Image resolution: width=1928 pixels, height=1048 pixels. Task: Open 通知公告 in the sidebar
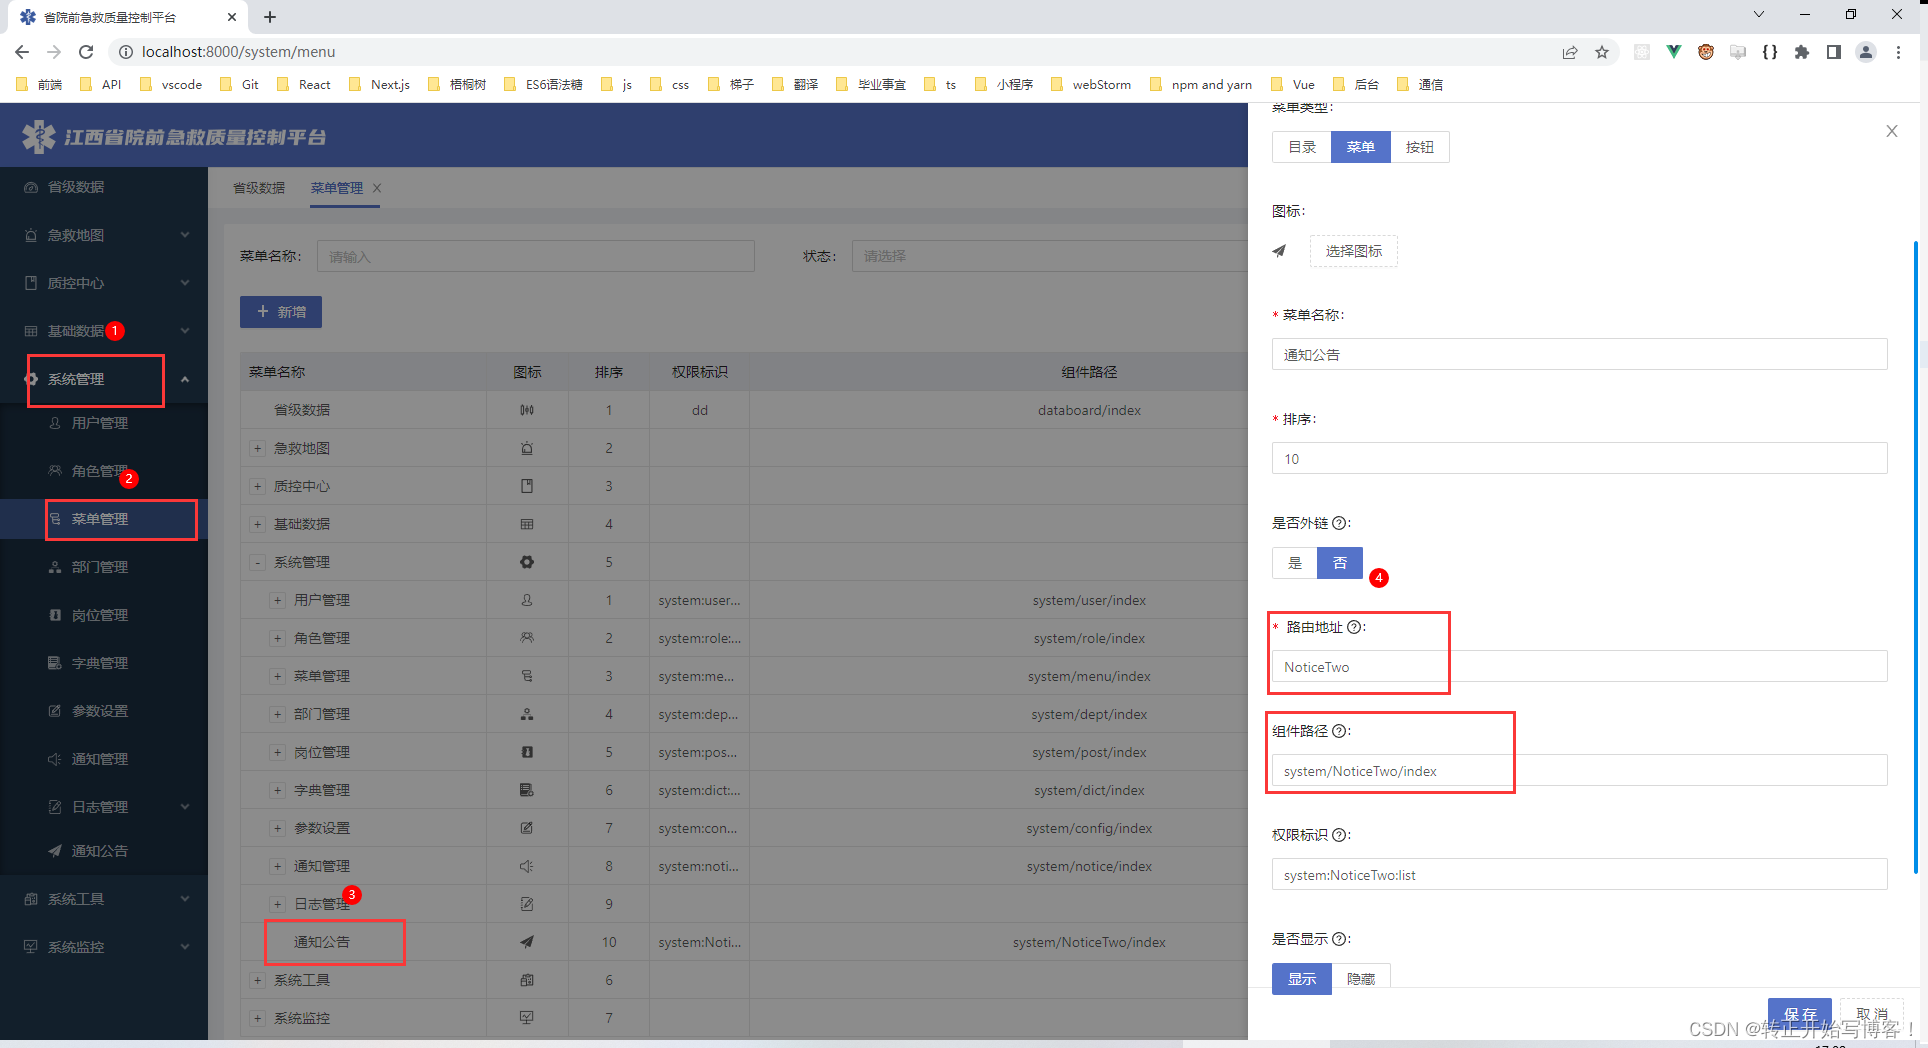coord(99,851)
